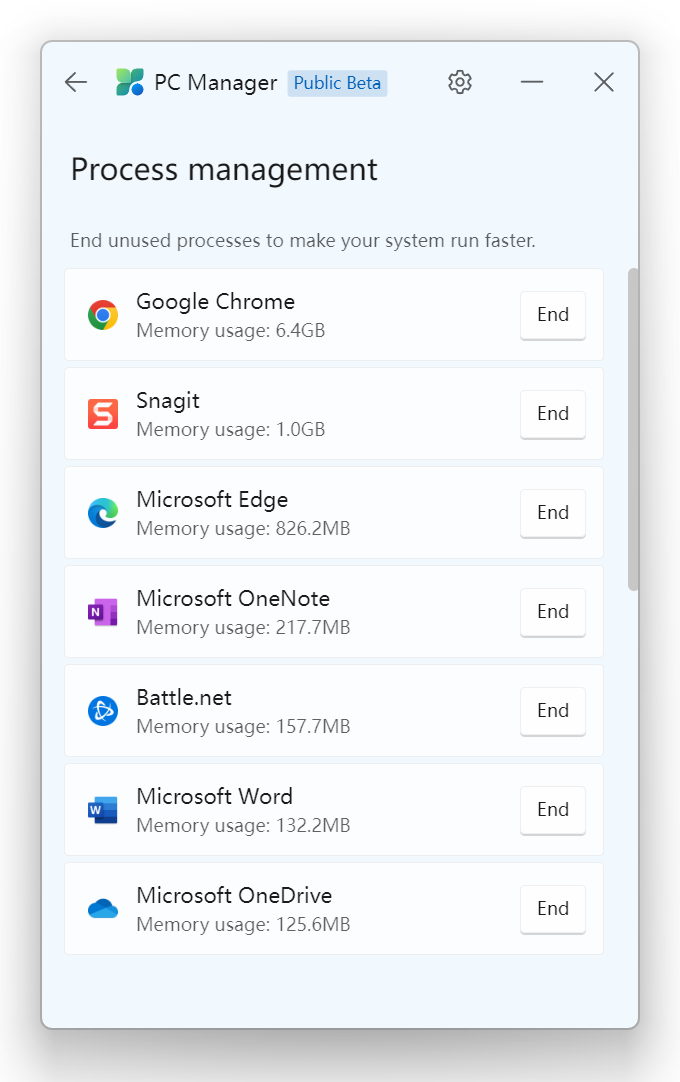Viewport: 680px width, 1082px height.
Task: End the Battle.net process
Action: (553, 711)
